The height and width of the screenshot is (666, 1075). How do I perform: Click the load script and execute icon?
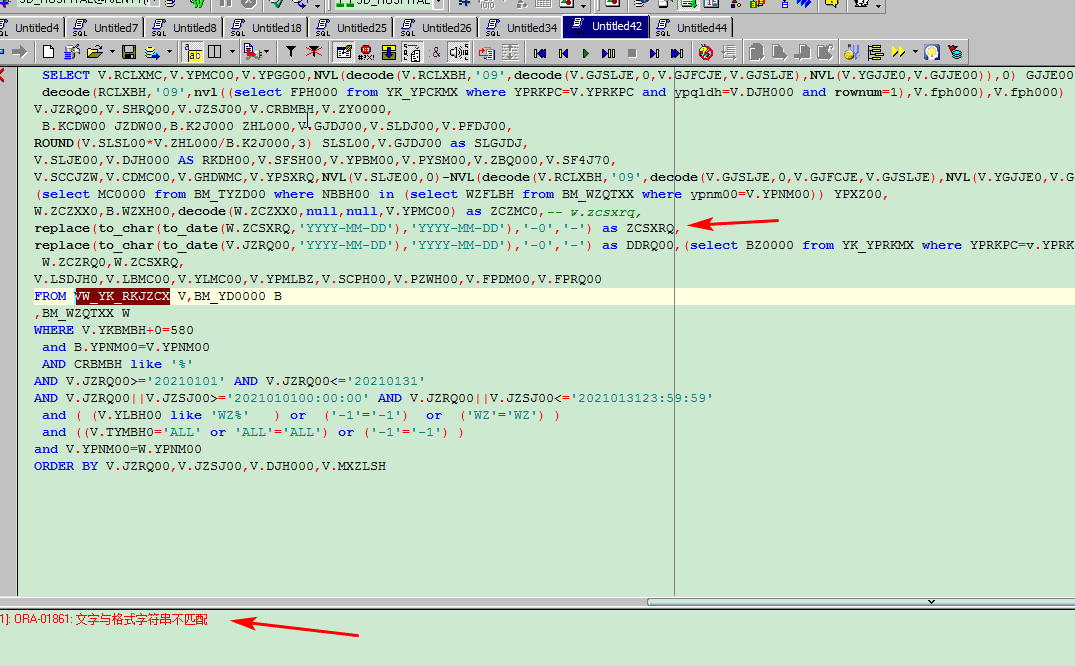pyautogui.click(x=252, y=52)
